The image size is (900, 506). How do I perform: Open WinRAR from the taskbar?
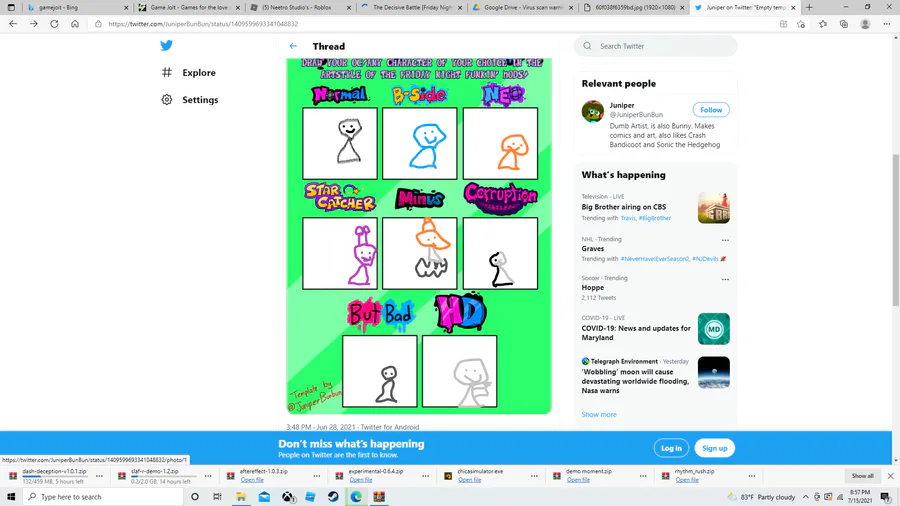(379, 497)
